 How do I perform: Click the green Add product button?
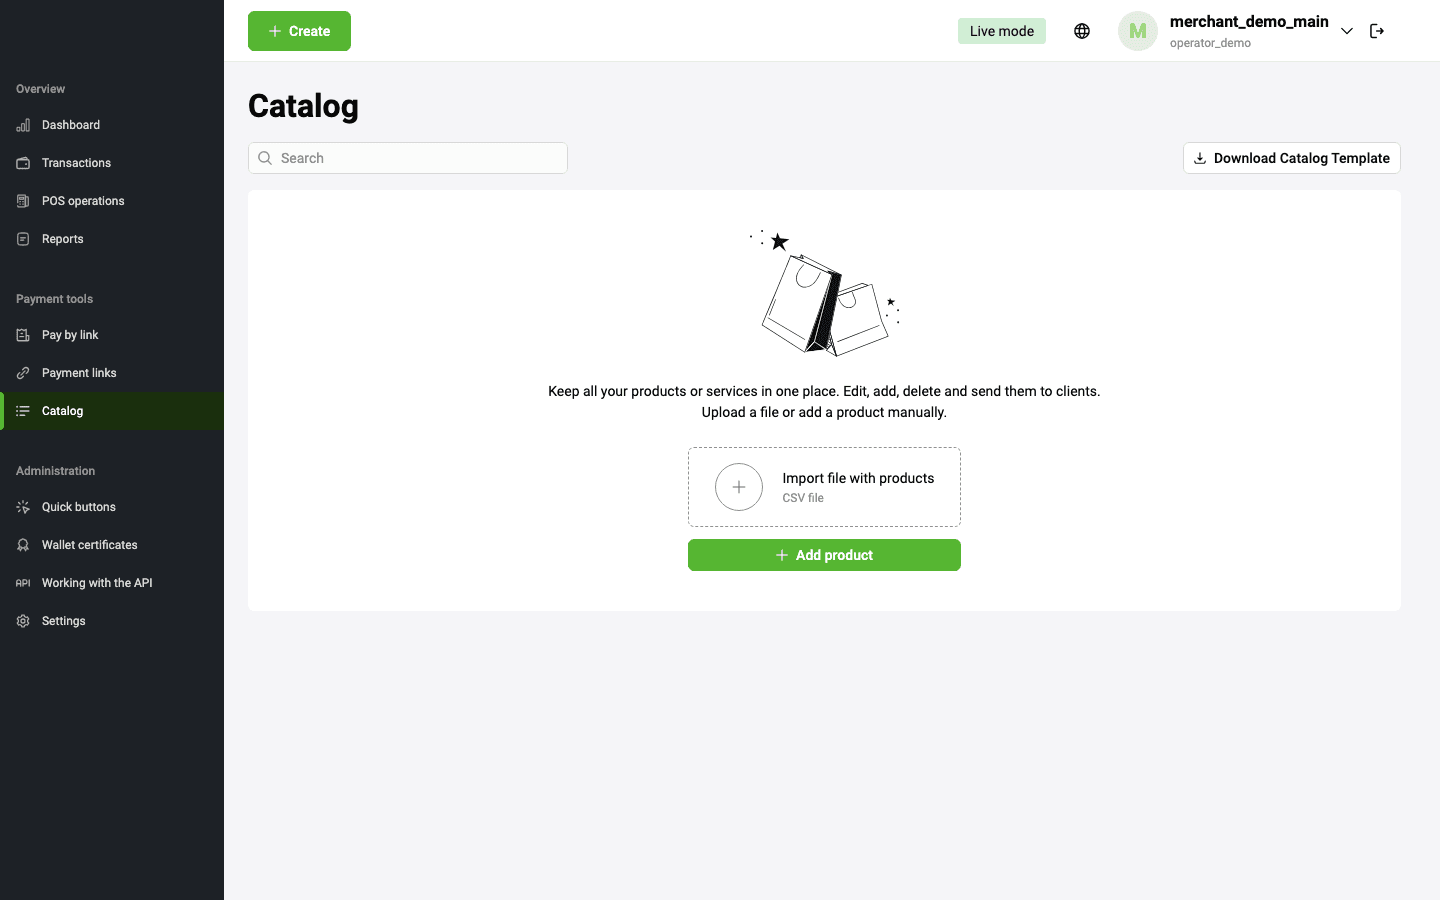(824, 555)
